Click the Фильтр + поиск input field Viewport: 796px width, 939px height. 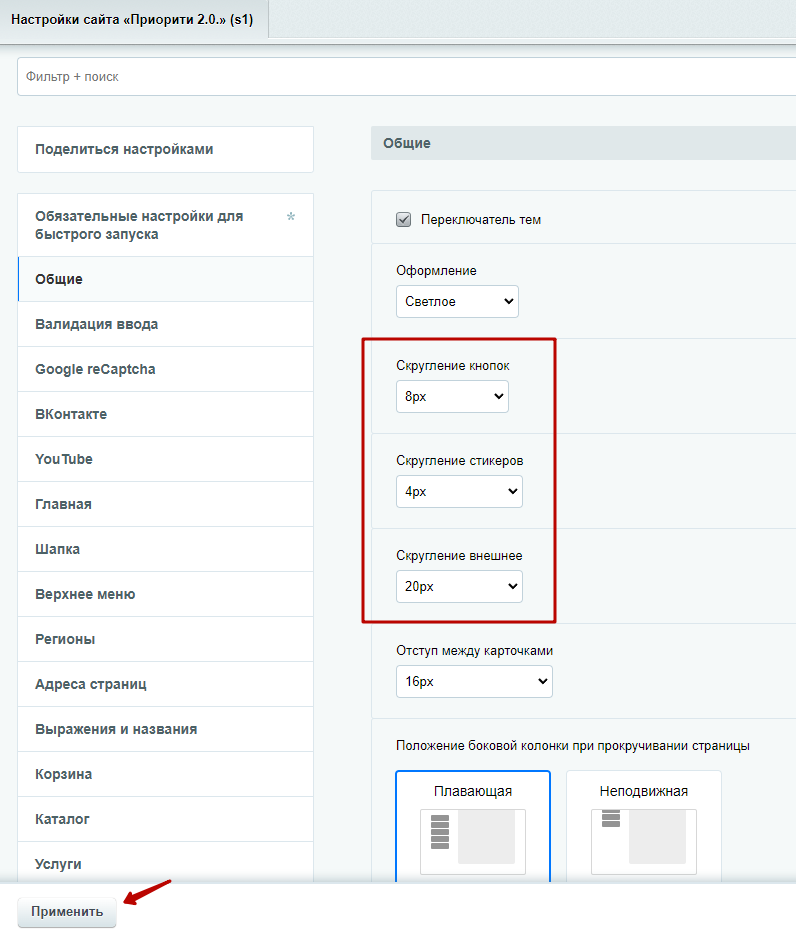tap(407, 77)
